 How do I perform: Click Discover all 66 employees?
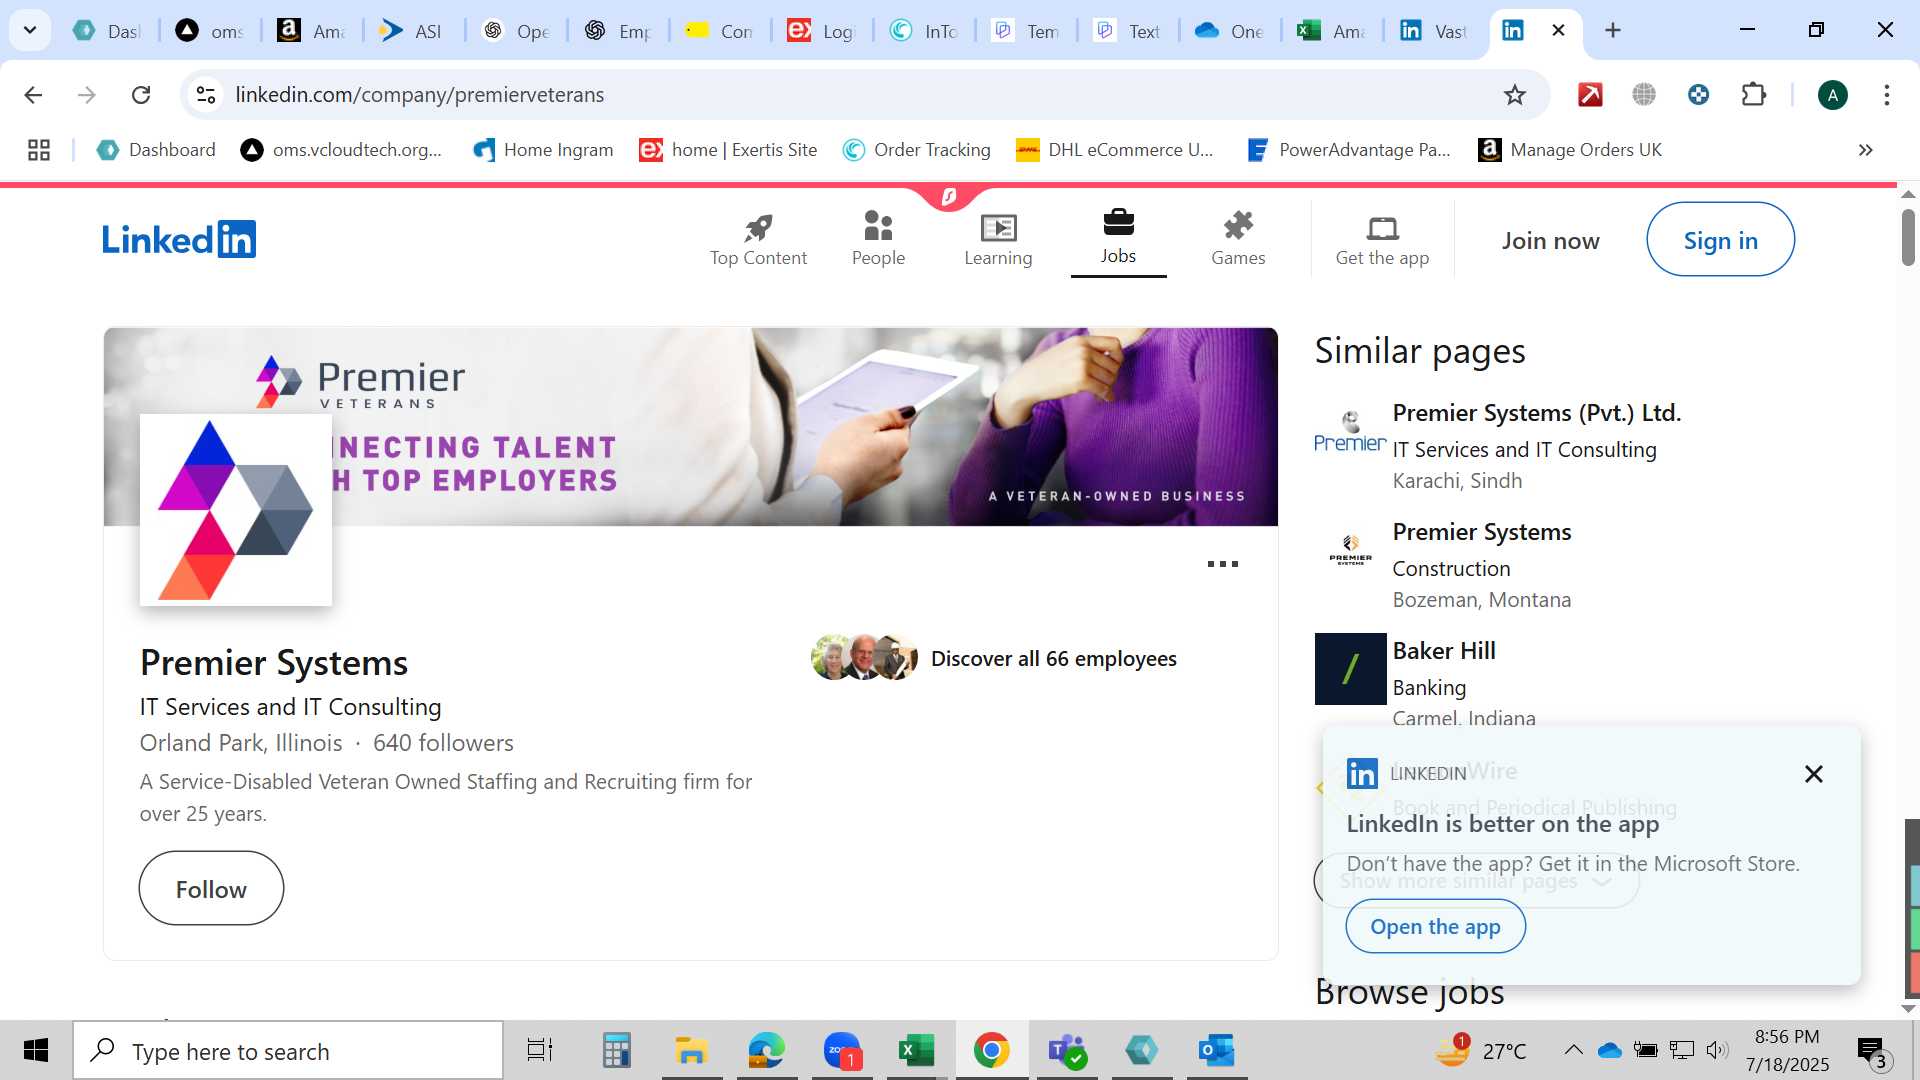click(1053, 659)
